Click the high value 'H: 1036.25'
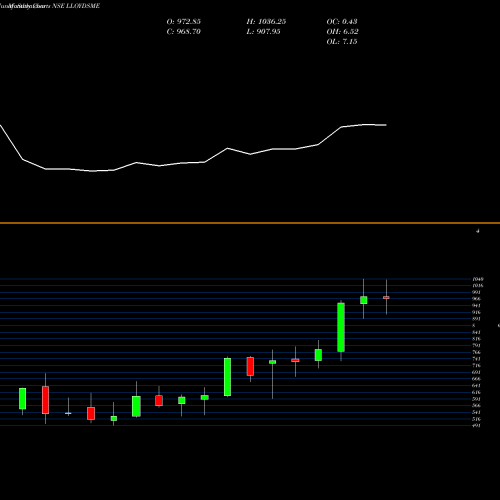Image resolution: width=500 pixels, height=500 pixels. 266,22
